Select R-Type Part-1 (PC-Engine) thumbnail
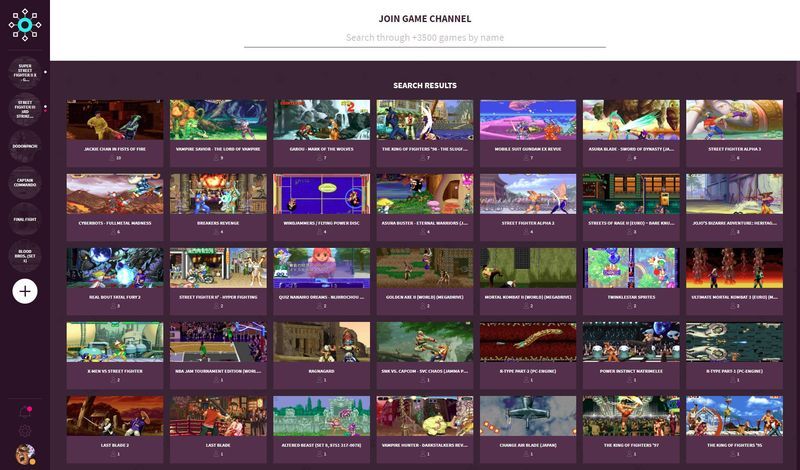 (x=734, y=342)
